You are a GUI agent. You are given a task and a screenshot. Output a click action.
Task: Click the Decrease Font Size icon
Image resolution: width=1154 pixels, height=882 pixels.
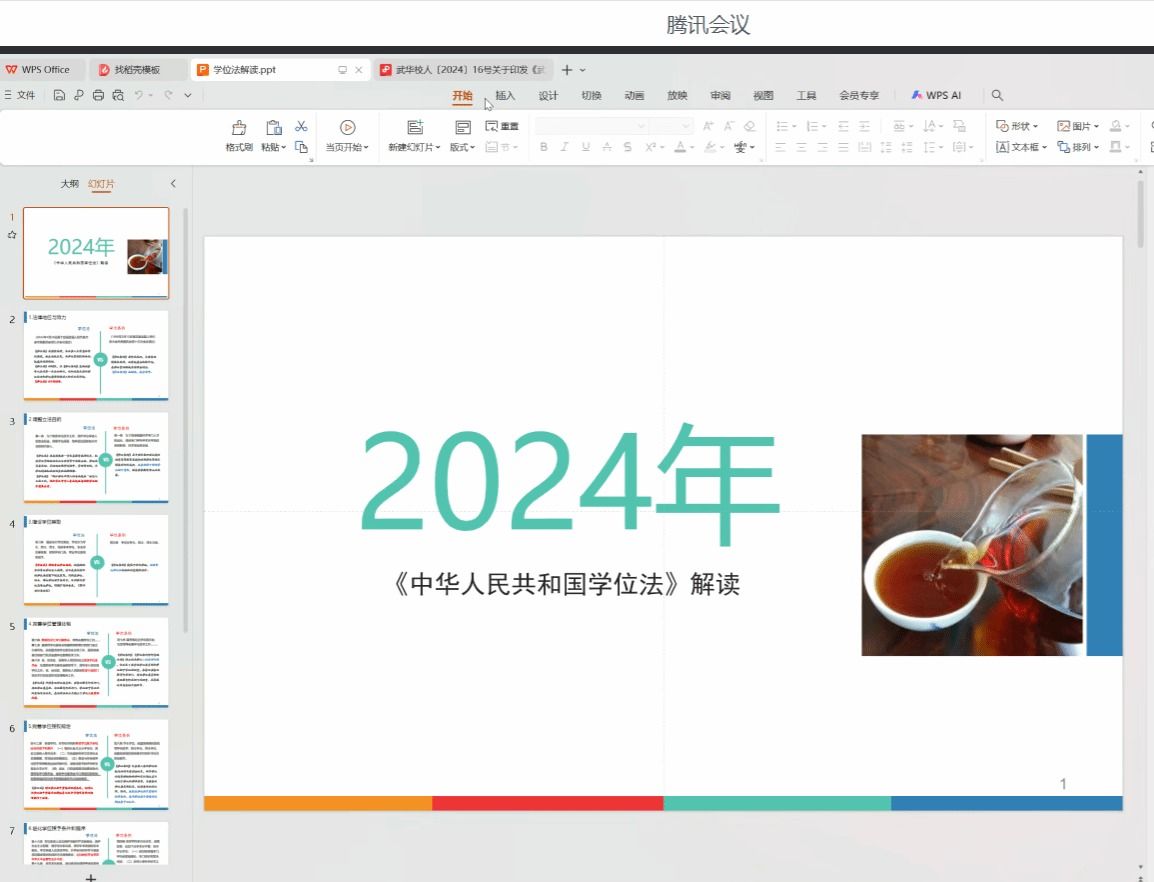click(x=729, y=126)
